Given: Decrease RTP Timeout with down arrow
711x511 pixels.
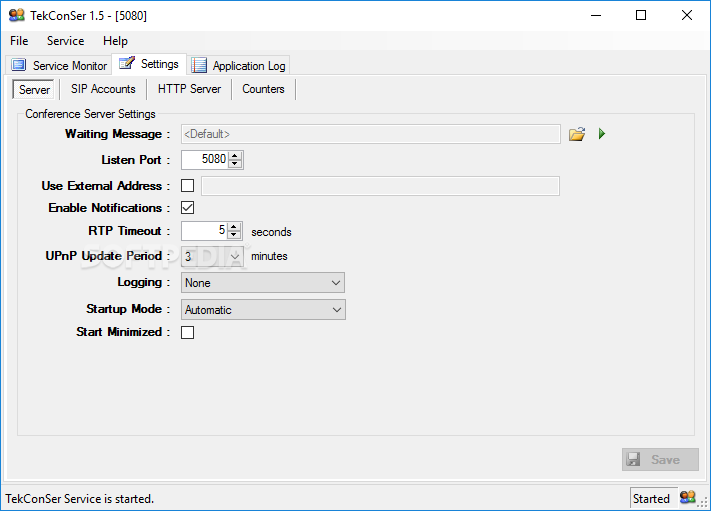Looking at the screenshot, I should click(234, 235).
